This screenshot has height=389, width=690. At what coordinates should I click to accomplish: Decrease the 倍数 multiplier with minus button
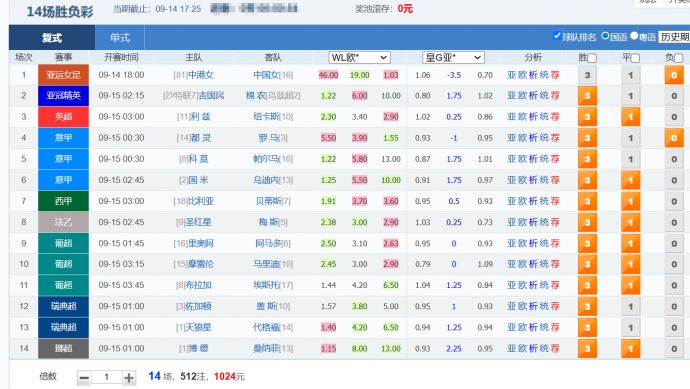tap(84, 378)
